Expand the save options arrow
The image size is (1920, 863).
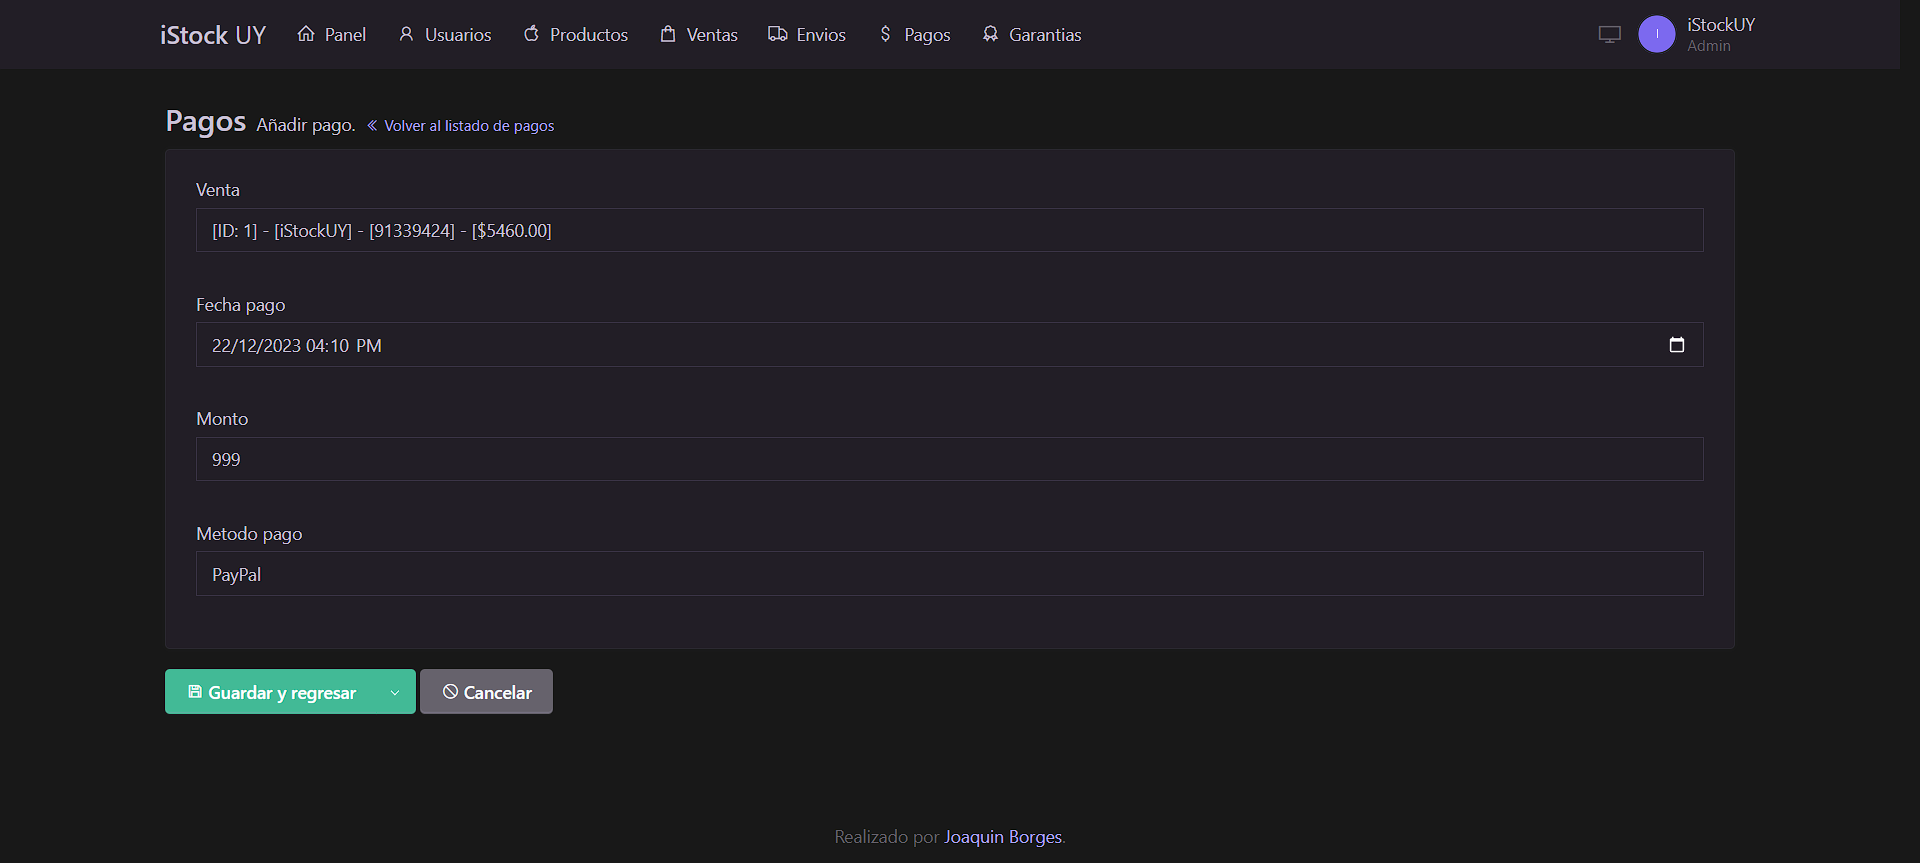pyautogui.click(x=395, y=692)
